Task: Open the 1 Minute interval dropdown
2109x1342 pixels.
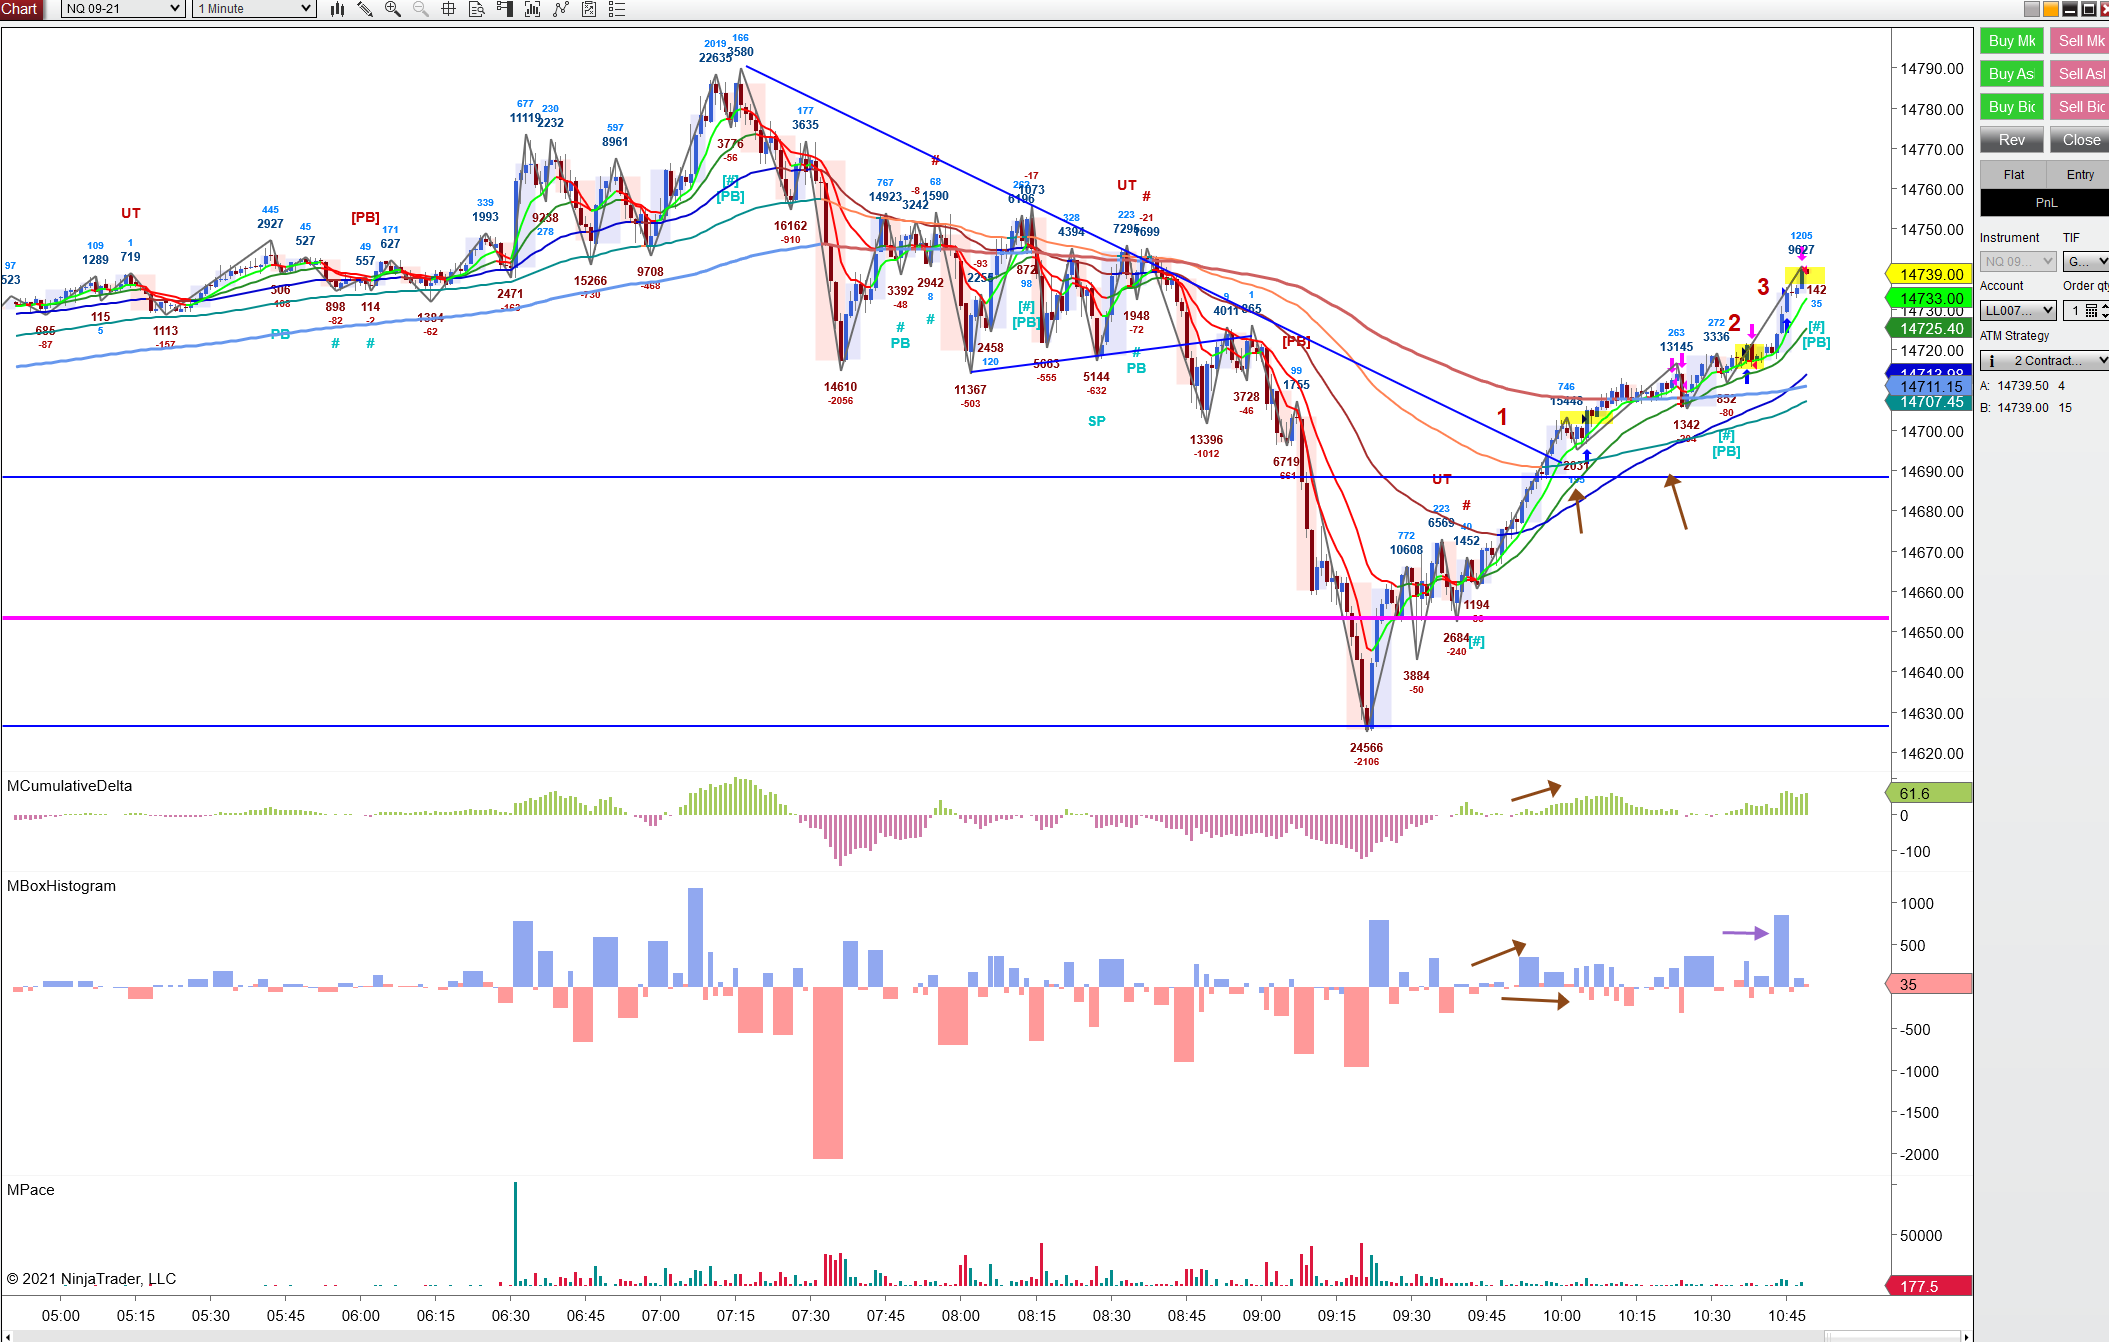Action: [x=254, y=9]
